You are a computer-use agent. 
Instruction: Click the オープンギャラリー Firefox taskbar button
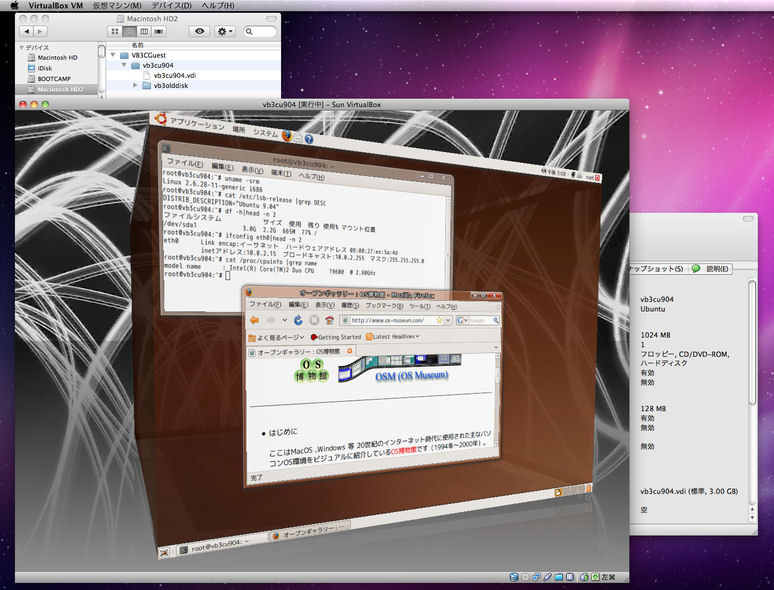pyautogui.click(x=310, y=530)
